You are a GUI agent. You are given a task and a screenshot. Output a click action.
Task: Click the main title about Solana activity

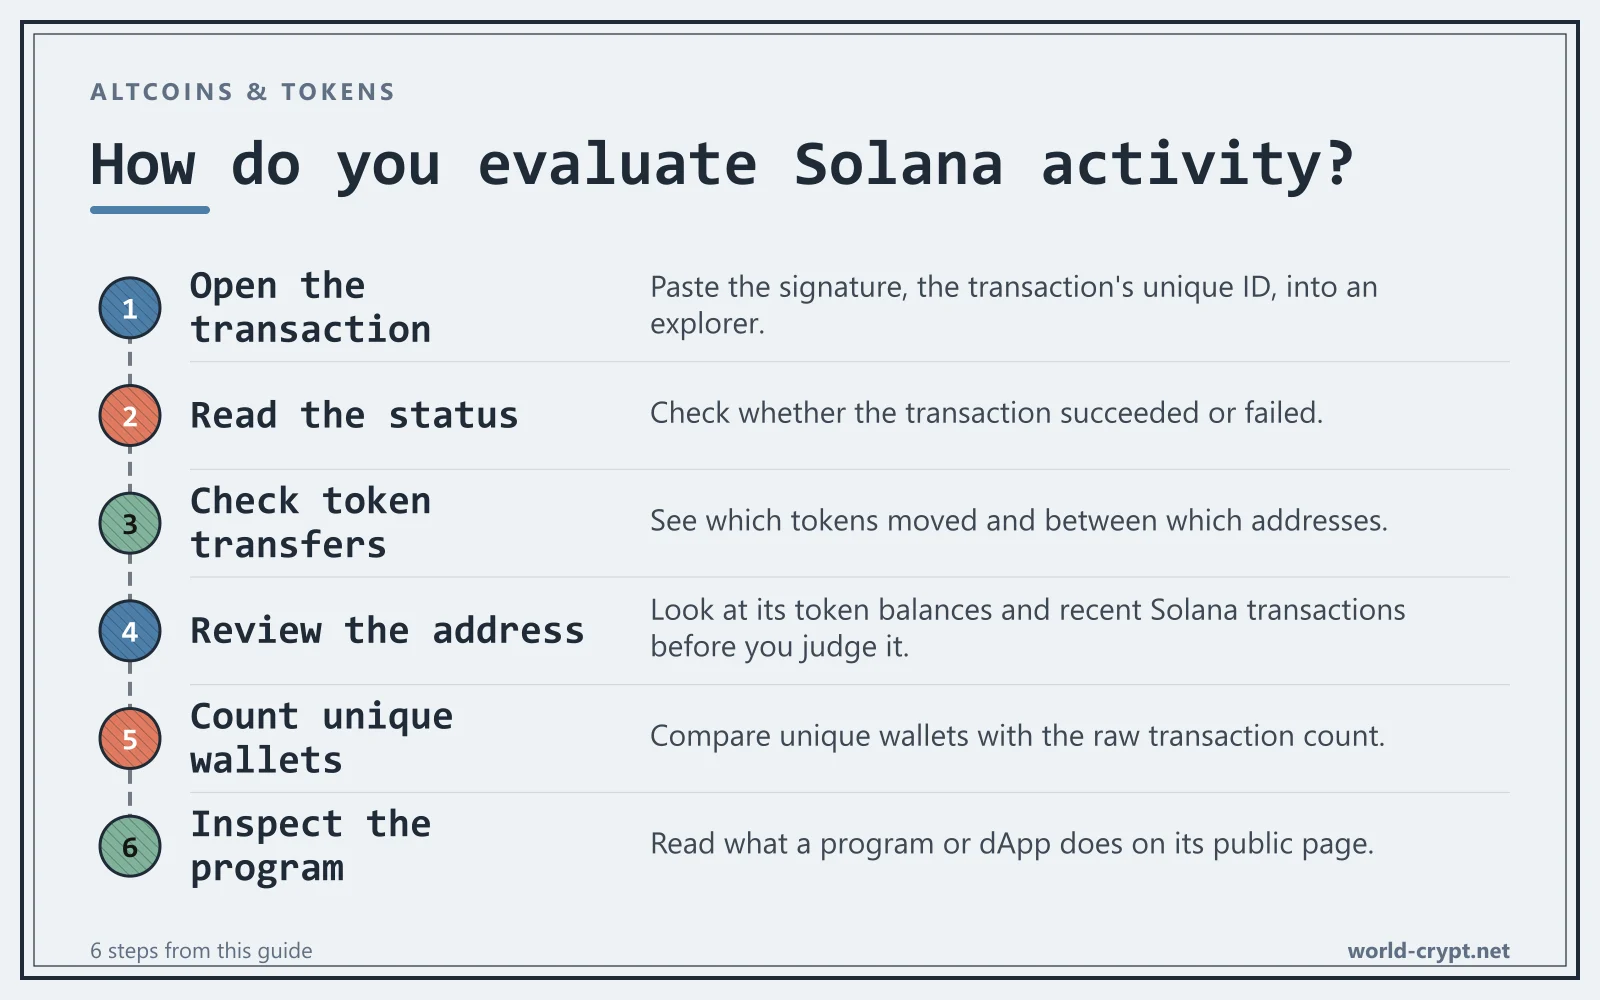point(722,165)
